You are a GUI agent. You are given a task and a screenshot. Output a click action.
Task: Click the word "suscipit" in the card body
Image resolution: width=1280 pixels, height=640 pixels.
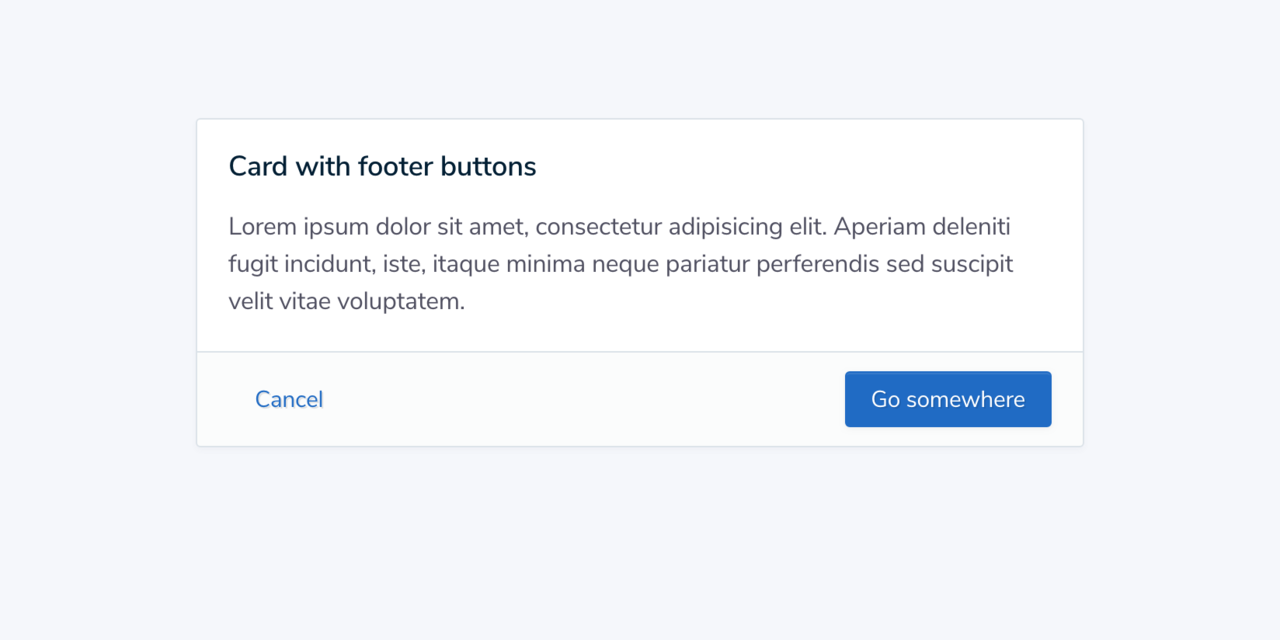coord(972,265)
